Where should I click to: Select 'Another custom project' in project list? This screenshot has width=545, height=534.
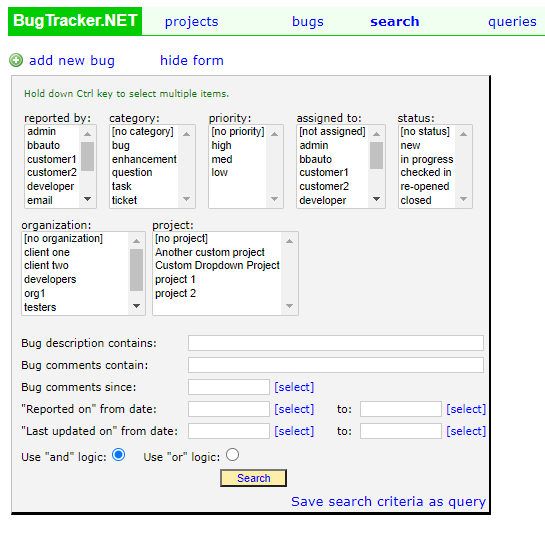click(218, 252)
